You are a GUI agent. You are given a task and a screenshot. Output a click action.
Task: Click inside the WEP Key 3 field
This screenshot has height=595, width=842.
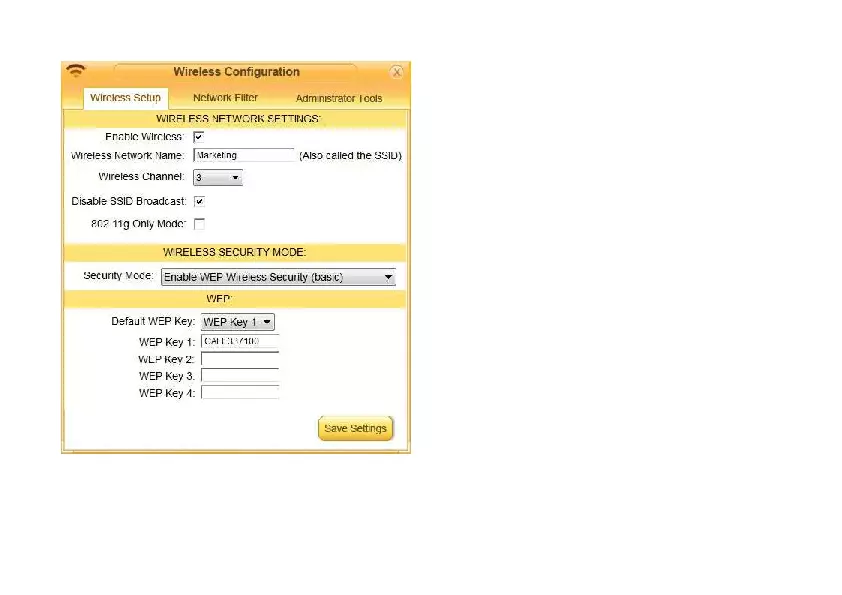click(239, 376)
